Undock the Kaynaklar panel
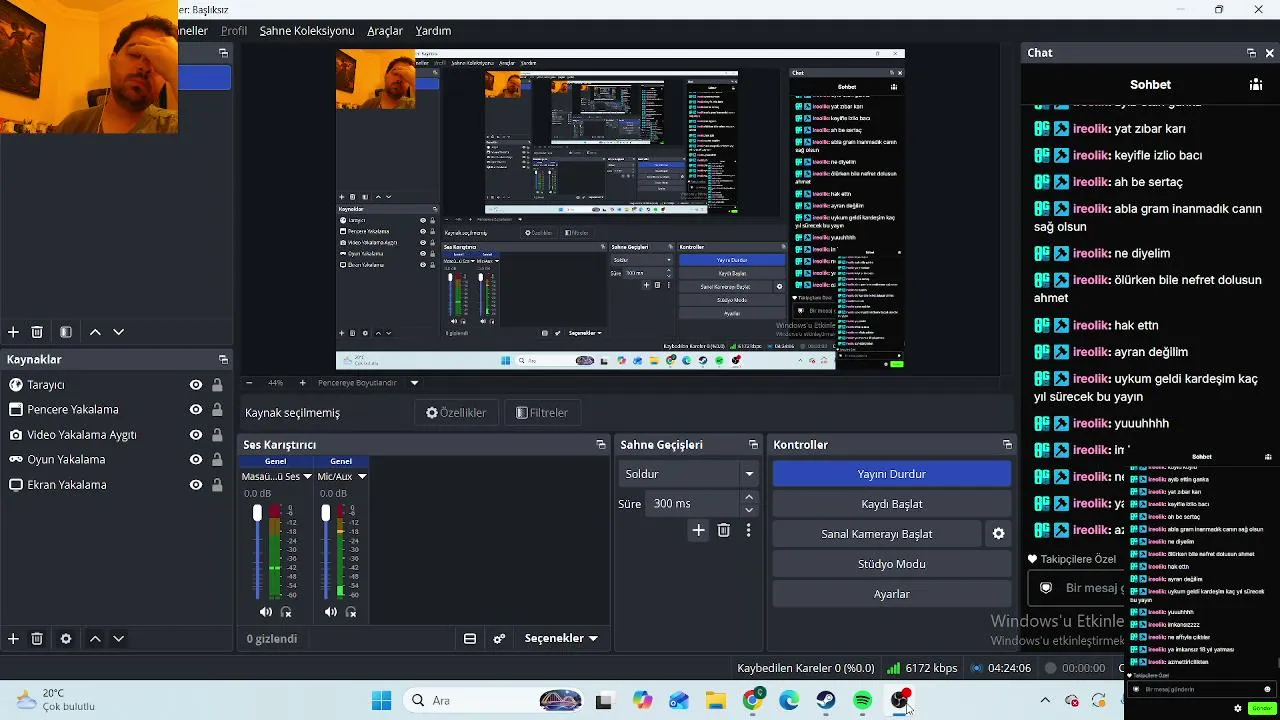 click(223, 360)
